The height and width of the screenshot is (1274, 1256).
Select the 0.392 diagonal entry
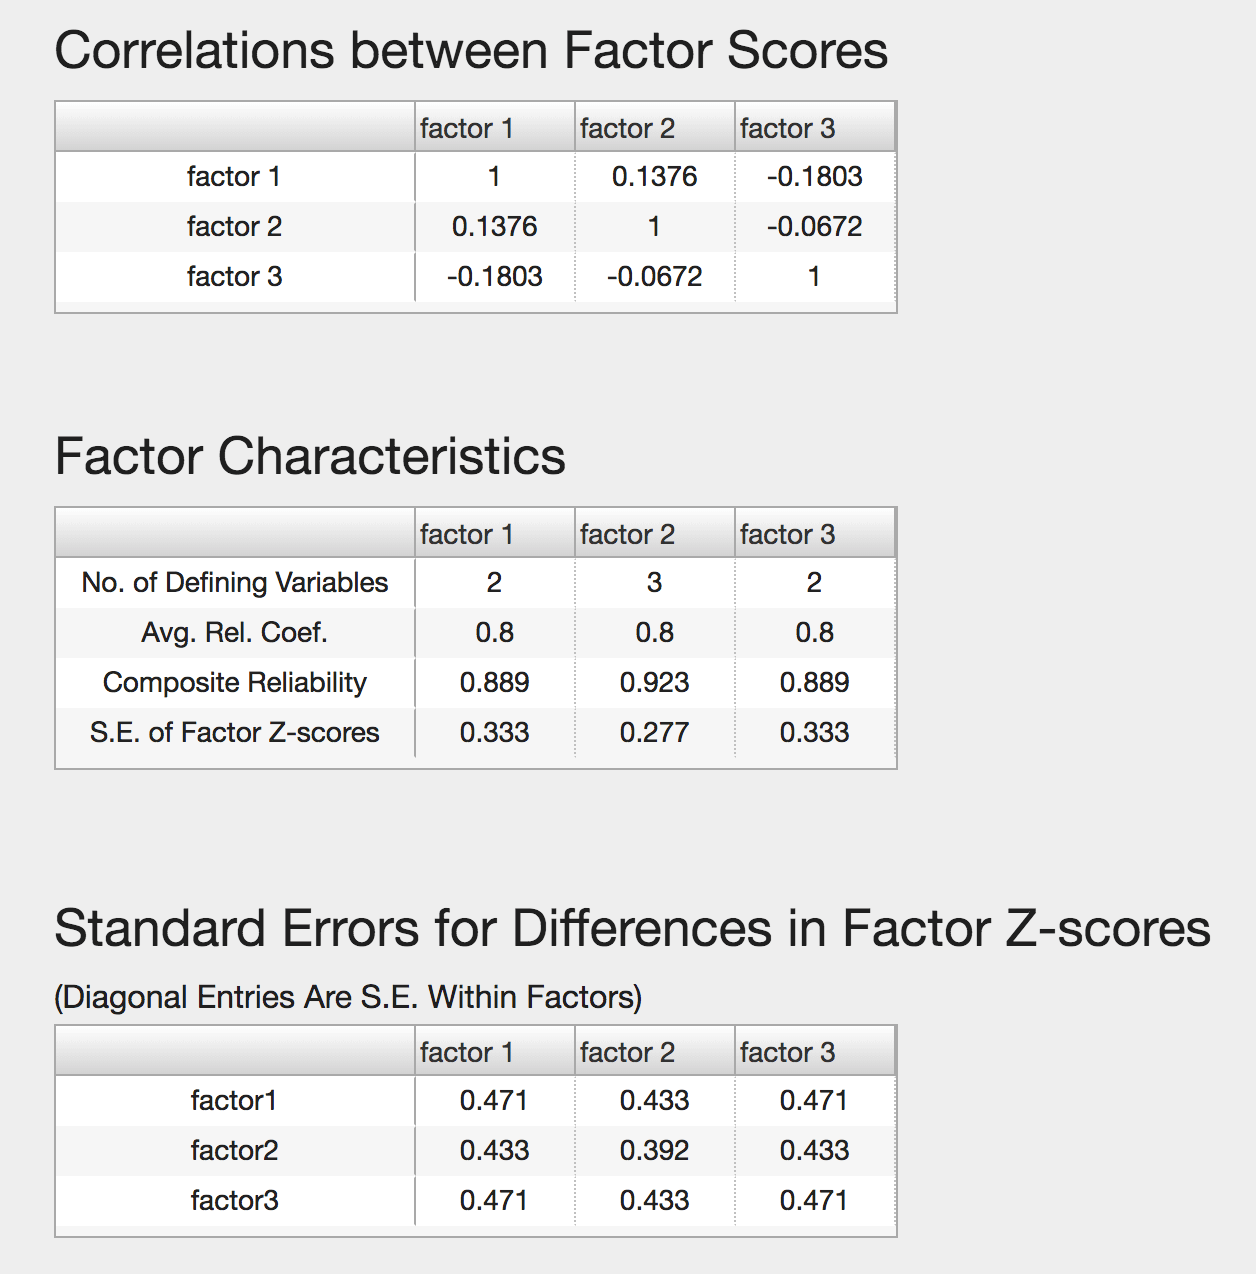[654, 1151]
